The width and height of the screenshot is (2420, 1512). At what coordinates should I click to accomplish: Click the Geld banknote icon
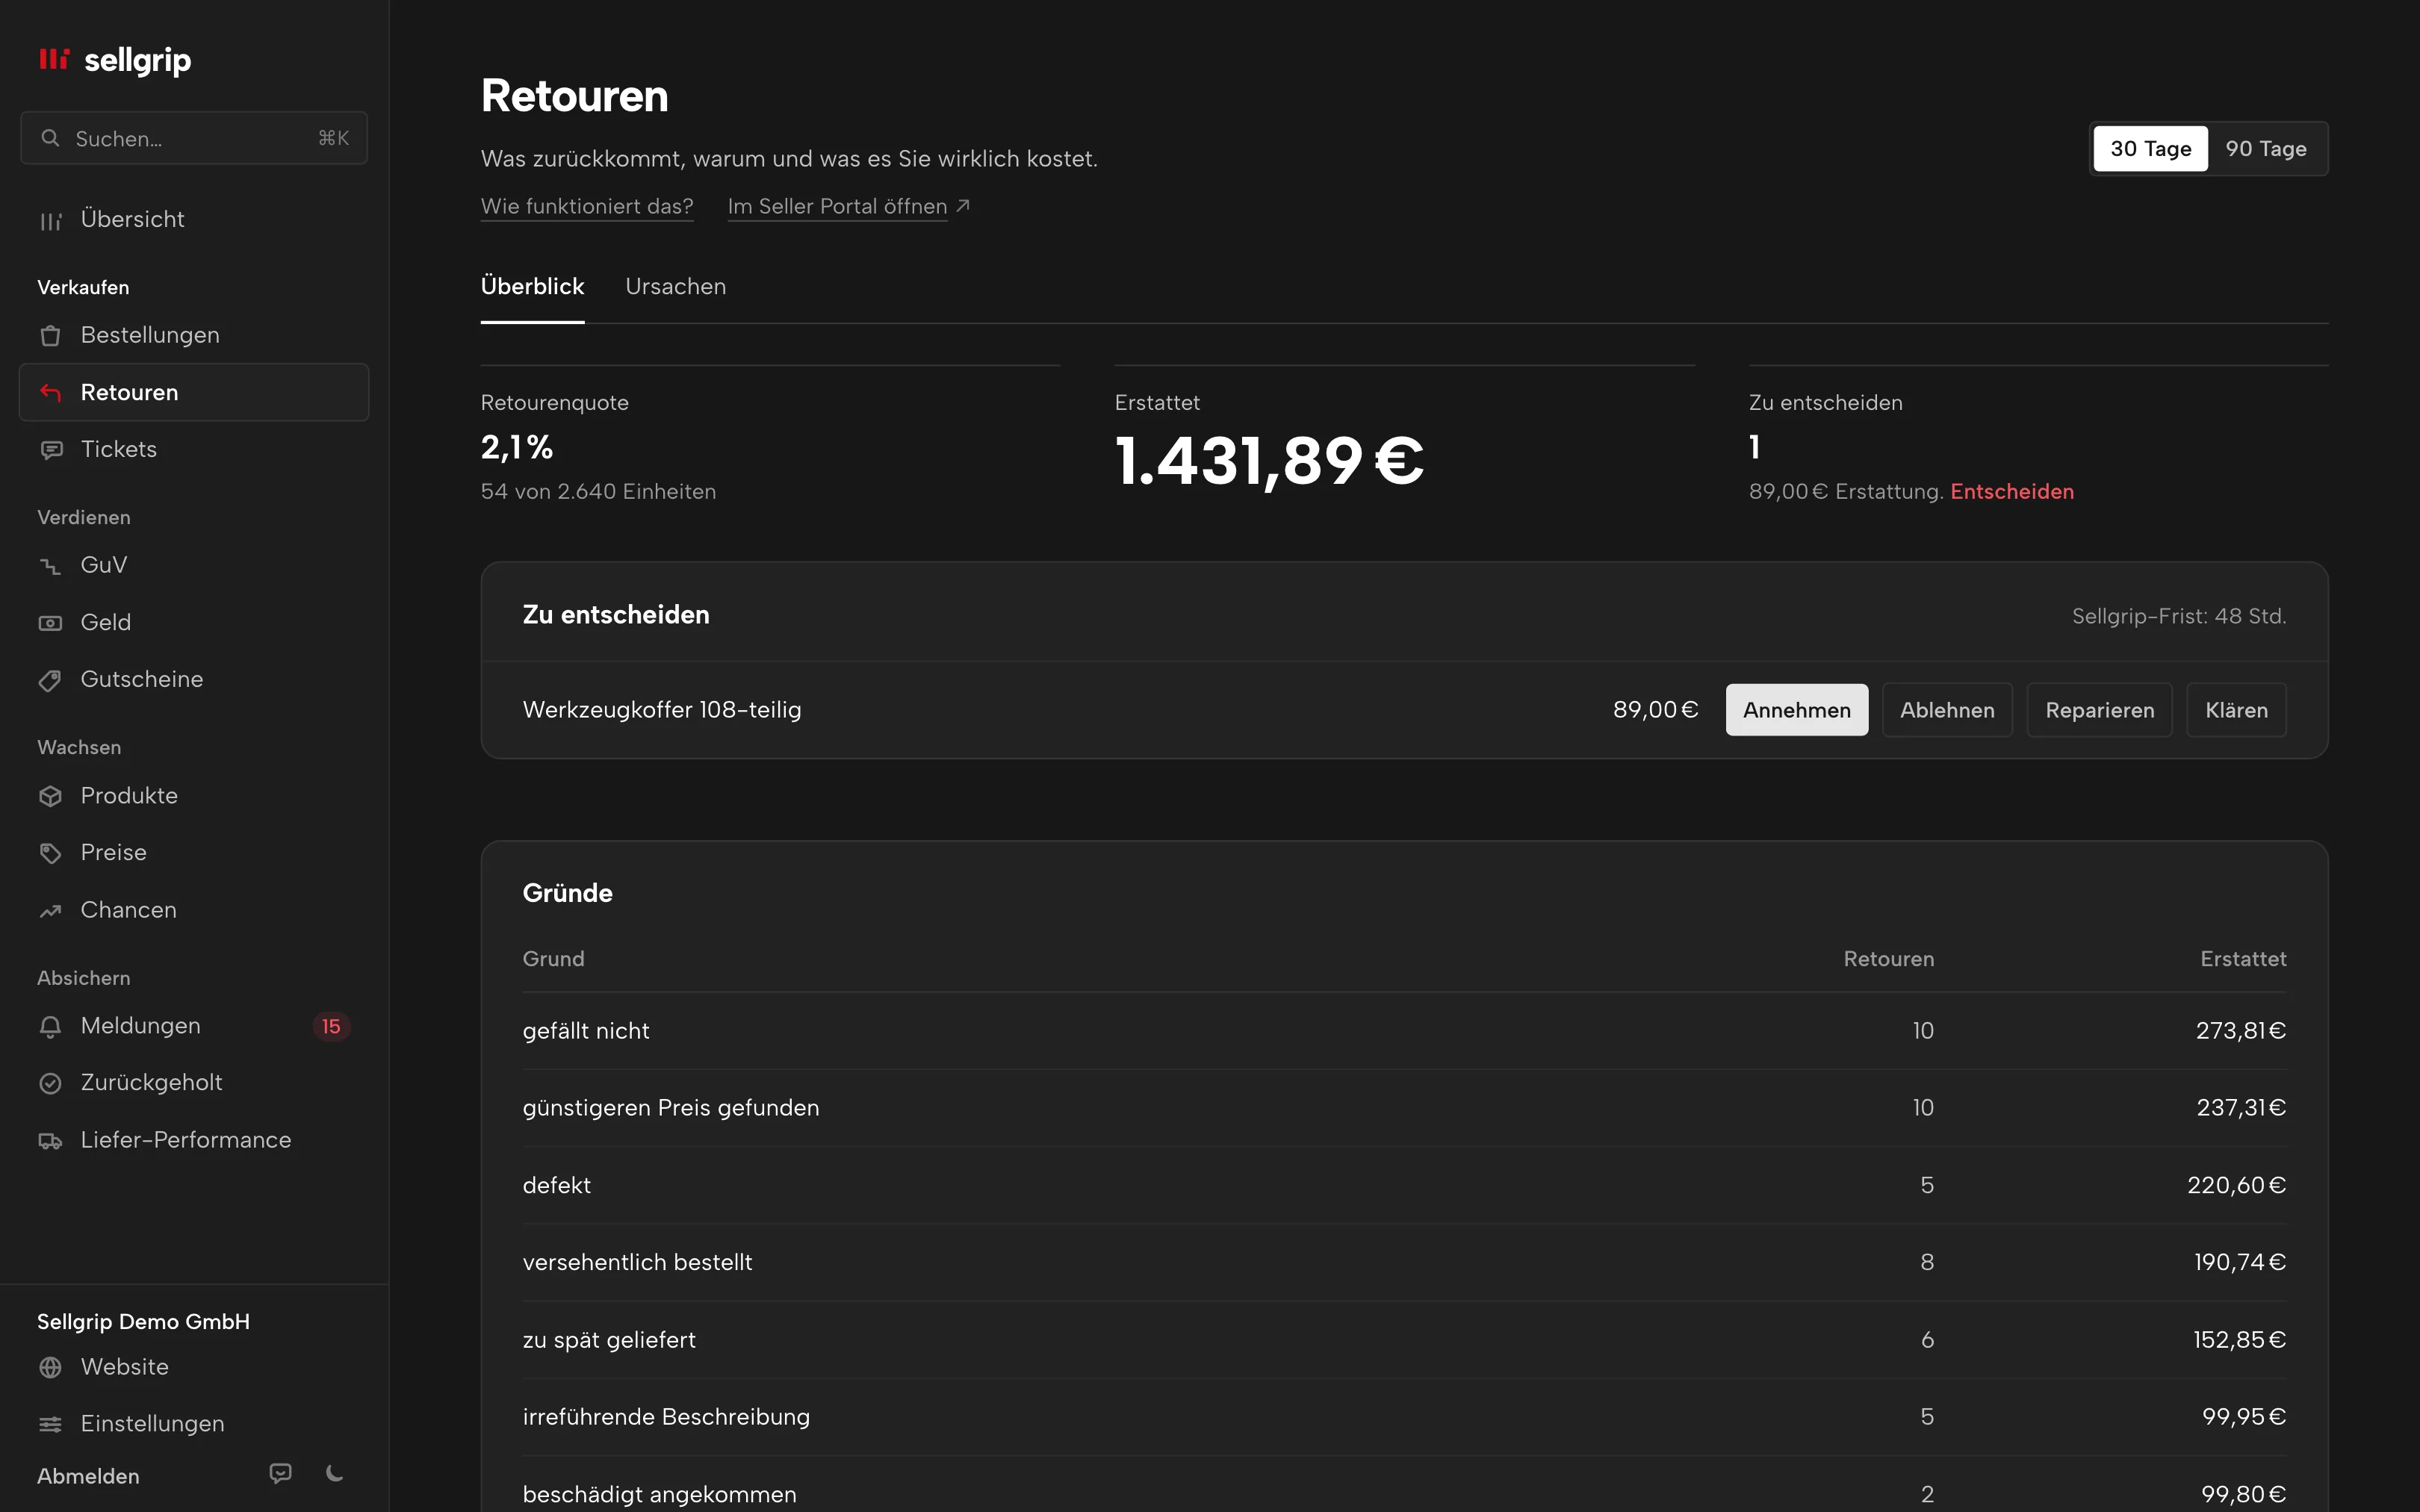coord(50,623)
